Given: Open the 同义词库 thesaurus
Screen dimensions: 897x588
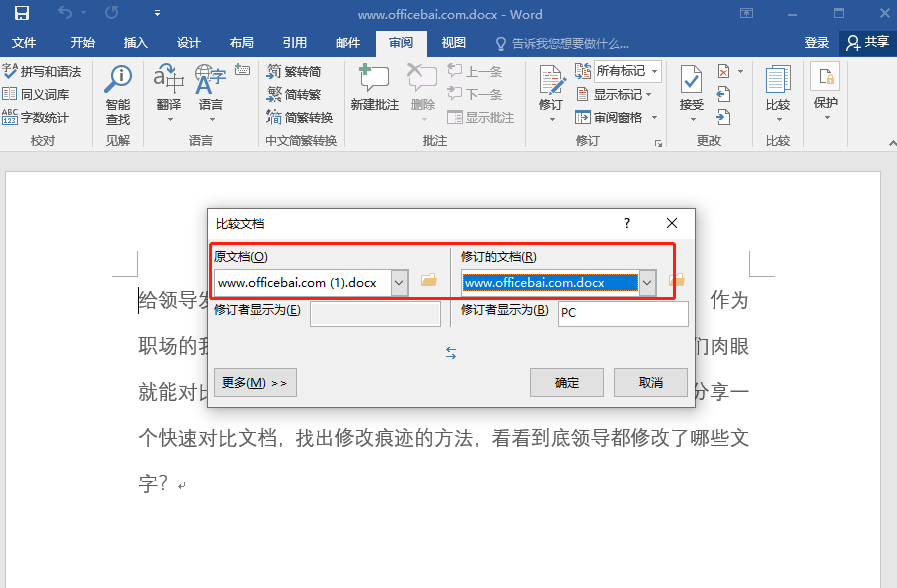Looking at the screenshot, I should pos(35,94).
